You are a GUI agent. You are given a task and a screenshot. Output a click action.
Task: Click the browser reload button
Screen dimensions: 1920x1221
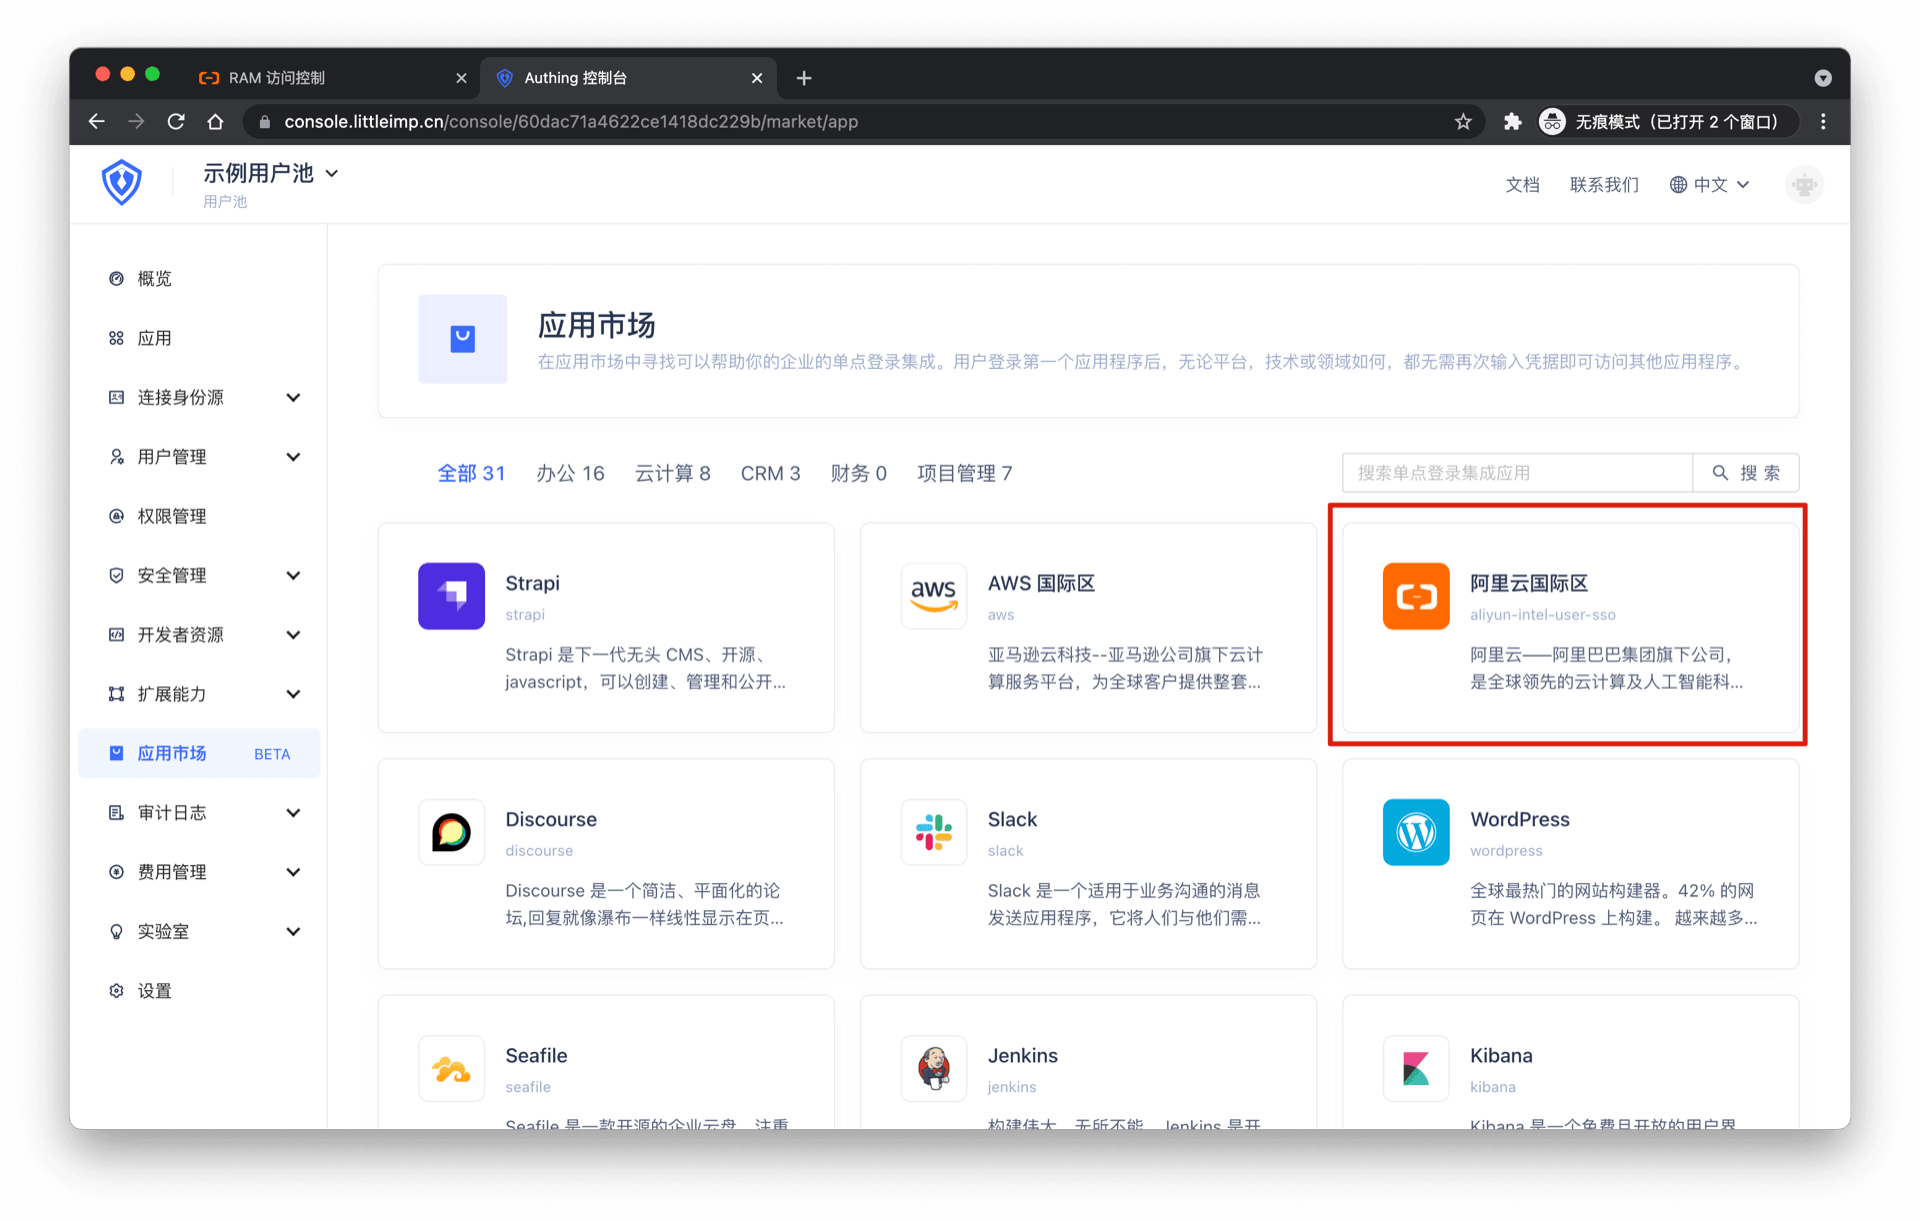point(176,122)
